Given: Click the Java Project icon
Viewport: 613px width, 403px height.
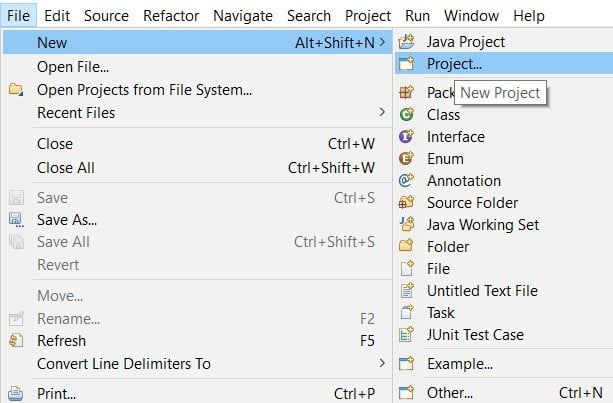Looking at the screenshot, I should pos(406,41).
